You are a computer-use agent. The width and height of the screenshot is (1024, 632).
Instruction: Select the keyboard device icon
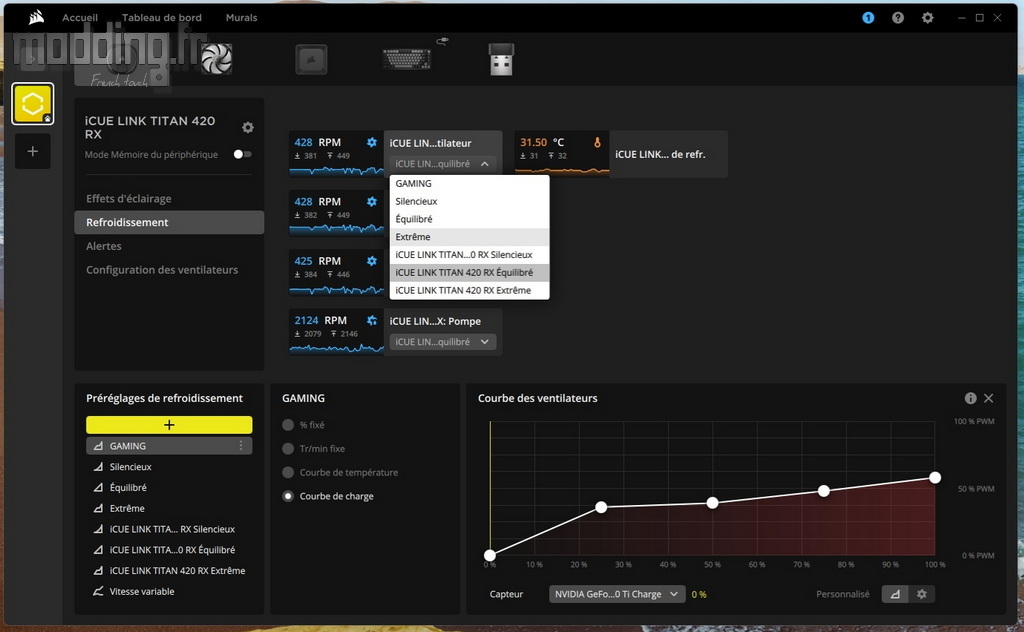(x=408, y=59)
